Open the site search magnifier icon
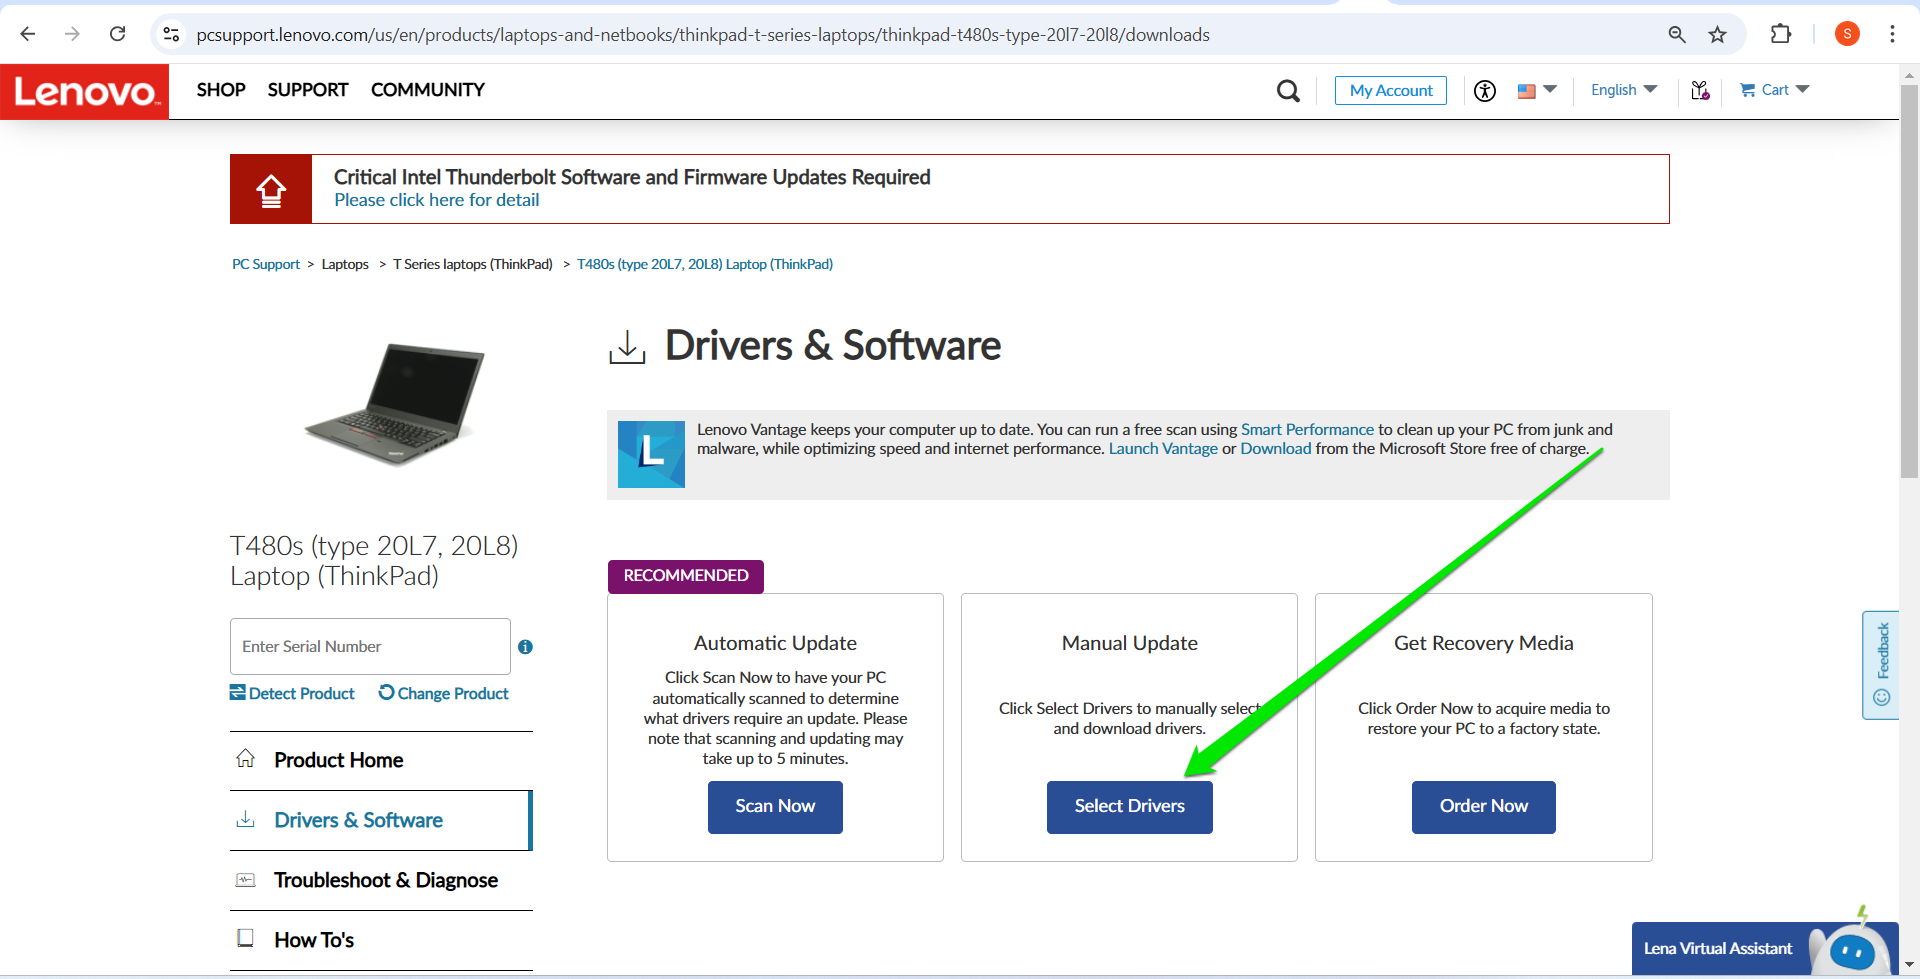 click(x=1288, y=91)
